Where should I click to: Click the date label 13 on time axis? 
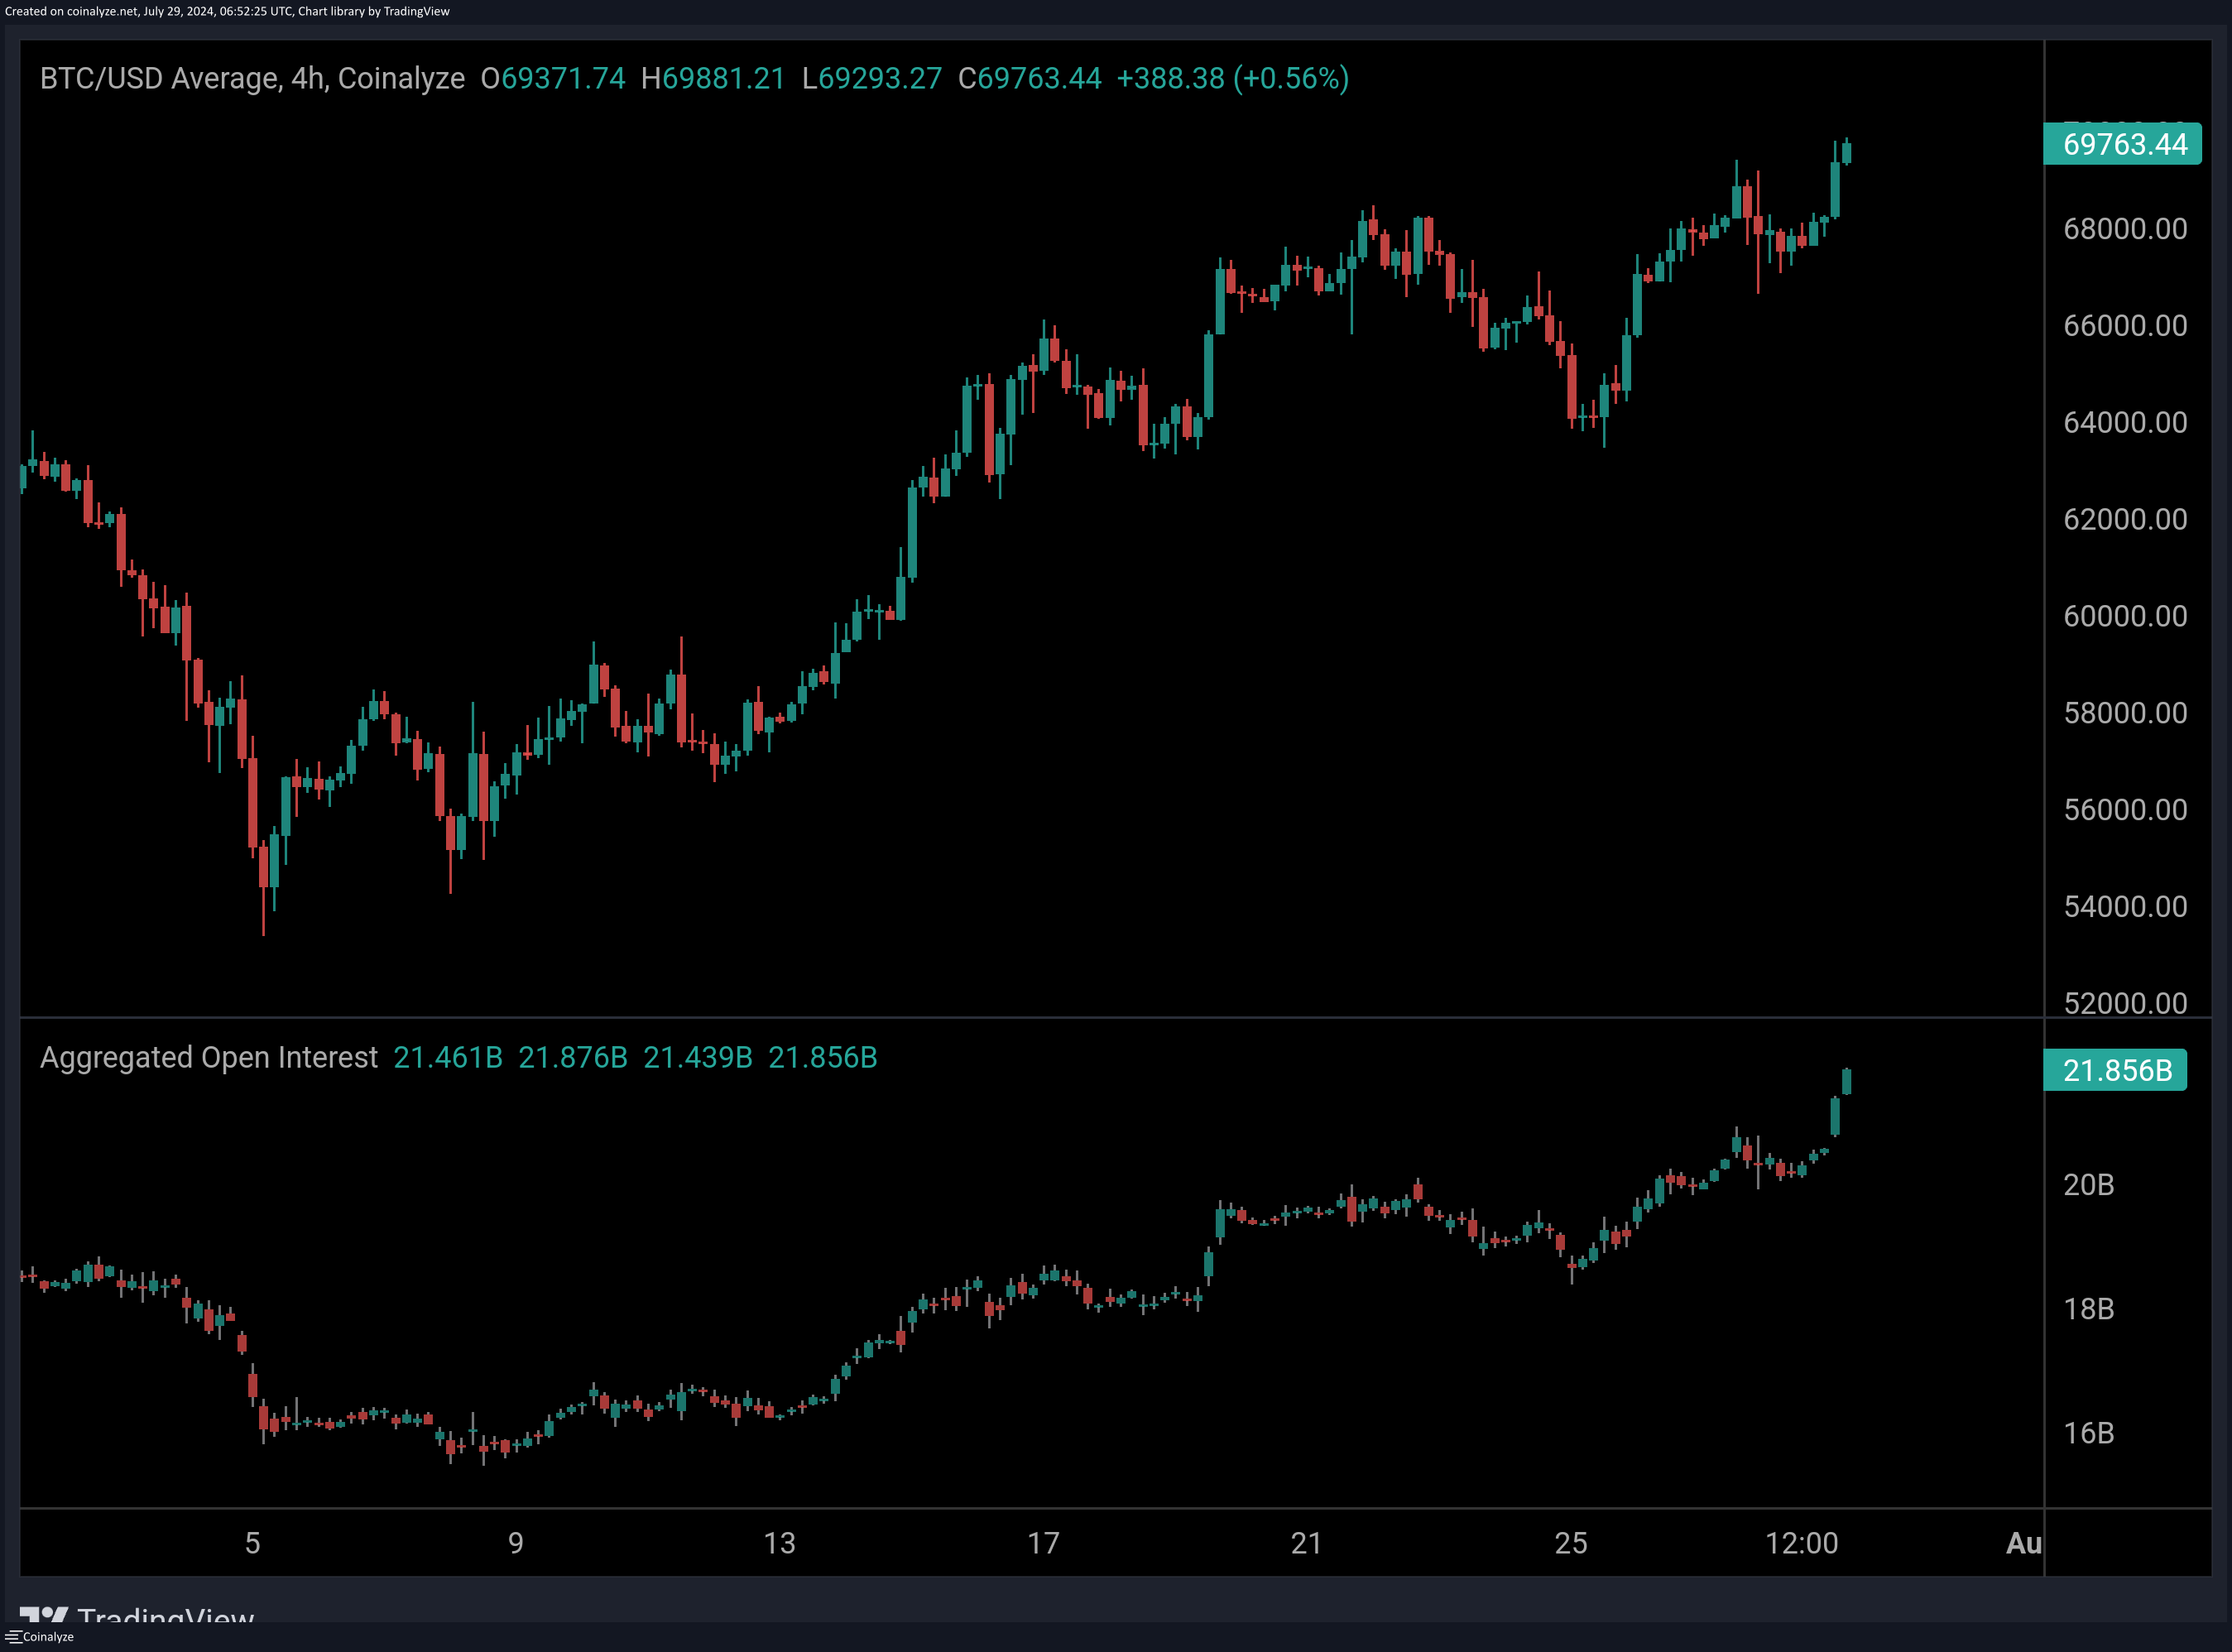pyautogui.click(x=779, y=1543)
